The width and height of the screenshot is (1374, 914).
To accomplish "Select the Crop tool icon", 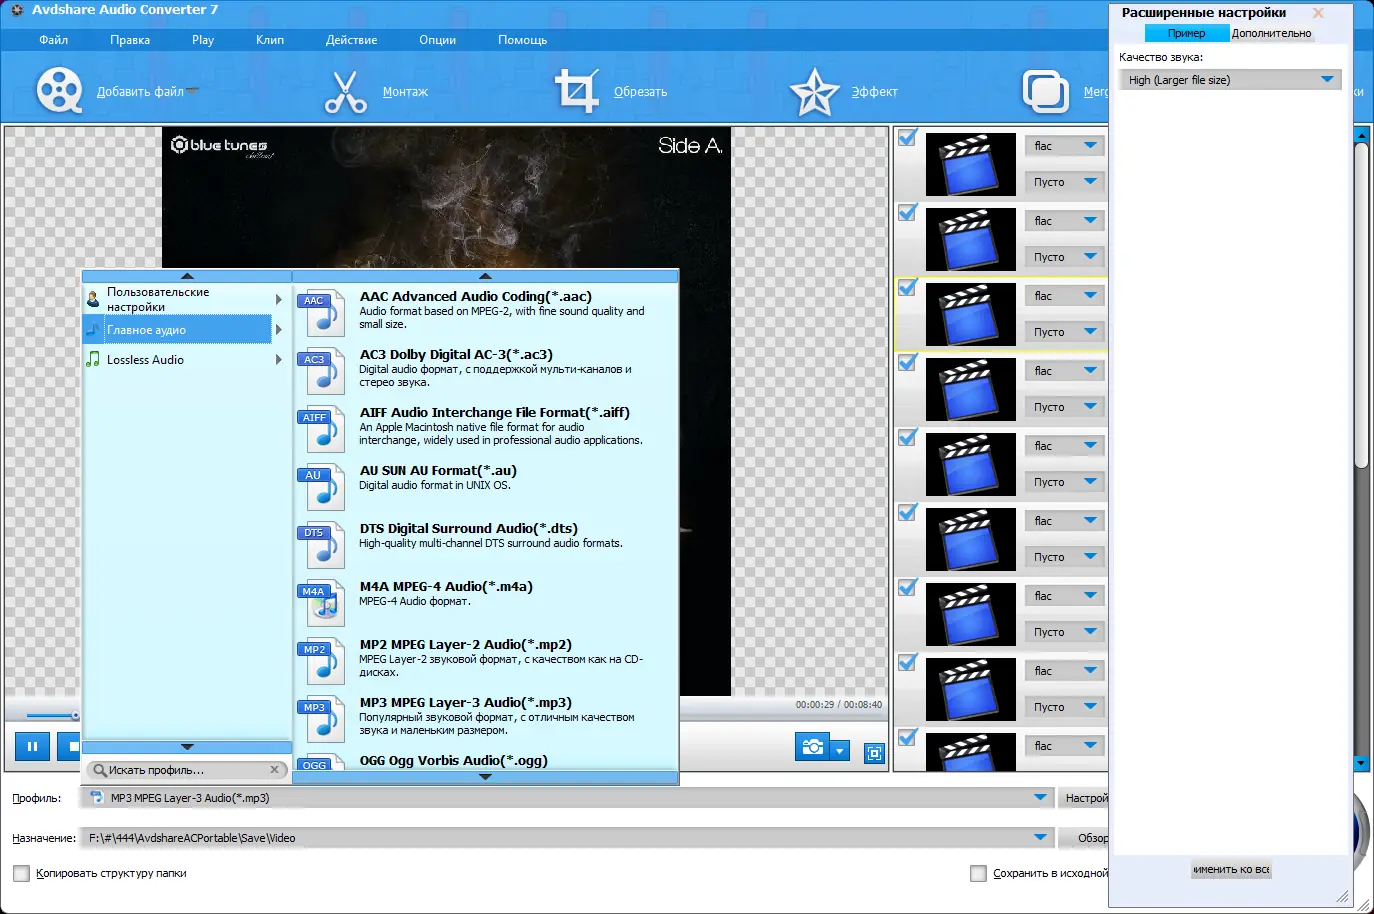I will (x=576, y=91).
